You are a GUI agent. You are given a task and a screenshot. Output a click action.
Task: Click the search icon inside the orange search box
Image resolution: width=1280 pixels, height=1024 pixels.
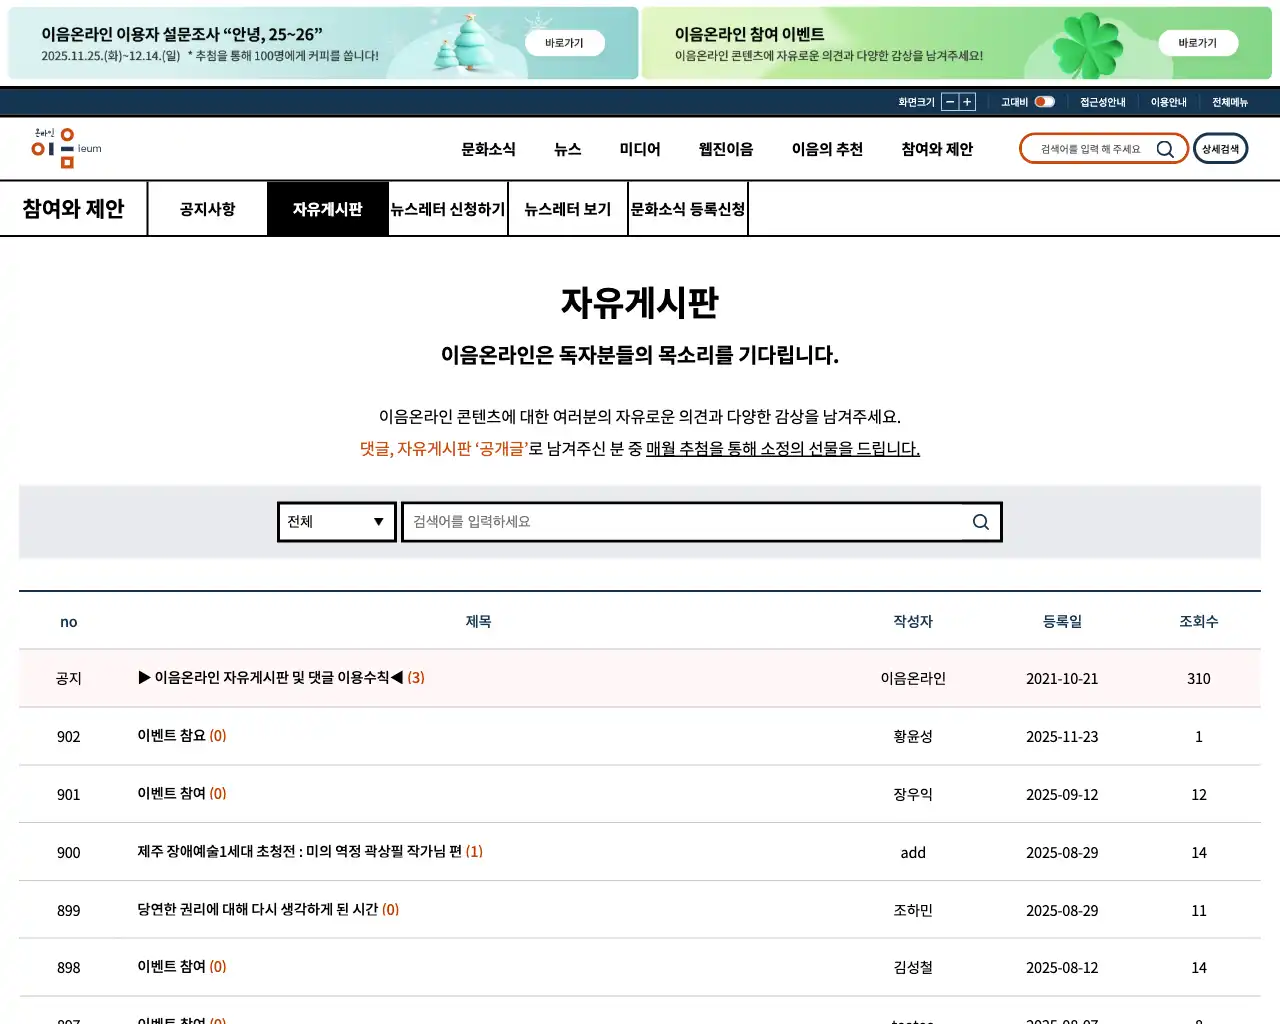[x=1165, y=148]
